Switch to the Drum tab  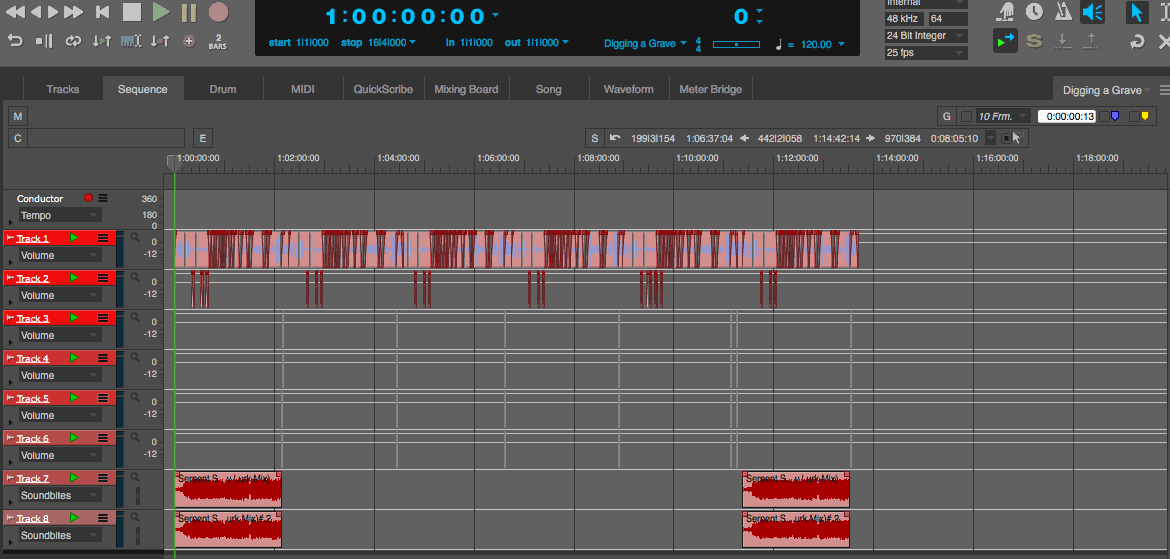[222, 89]
